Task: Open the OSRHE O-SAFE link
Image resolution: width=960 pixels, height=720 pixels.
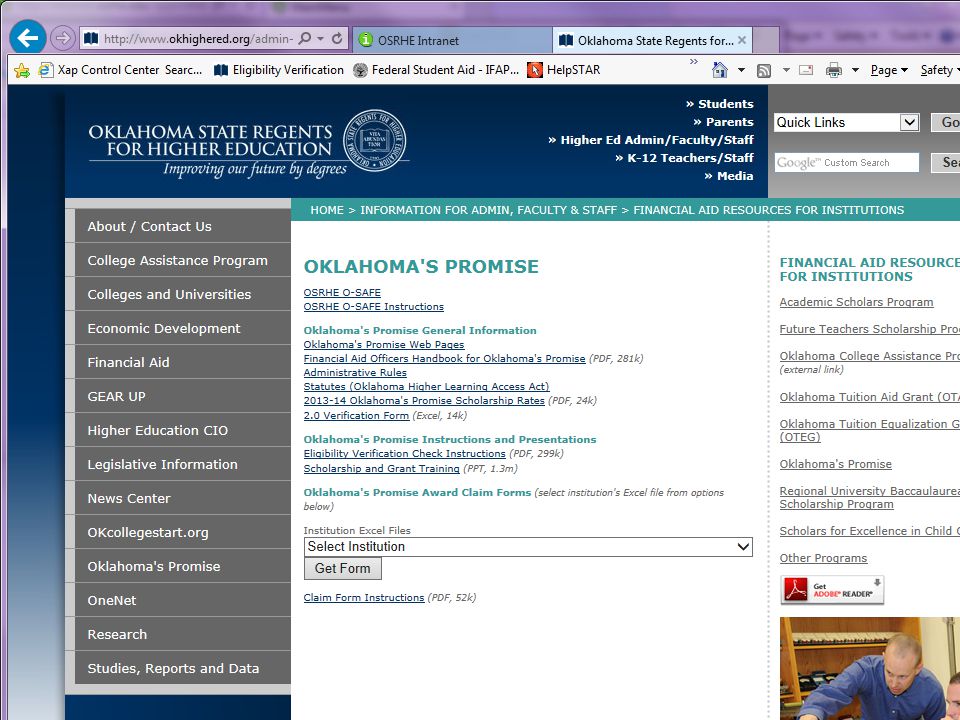Action: click(342, 293)
